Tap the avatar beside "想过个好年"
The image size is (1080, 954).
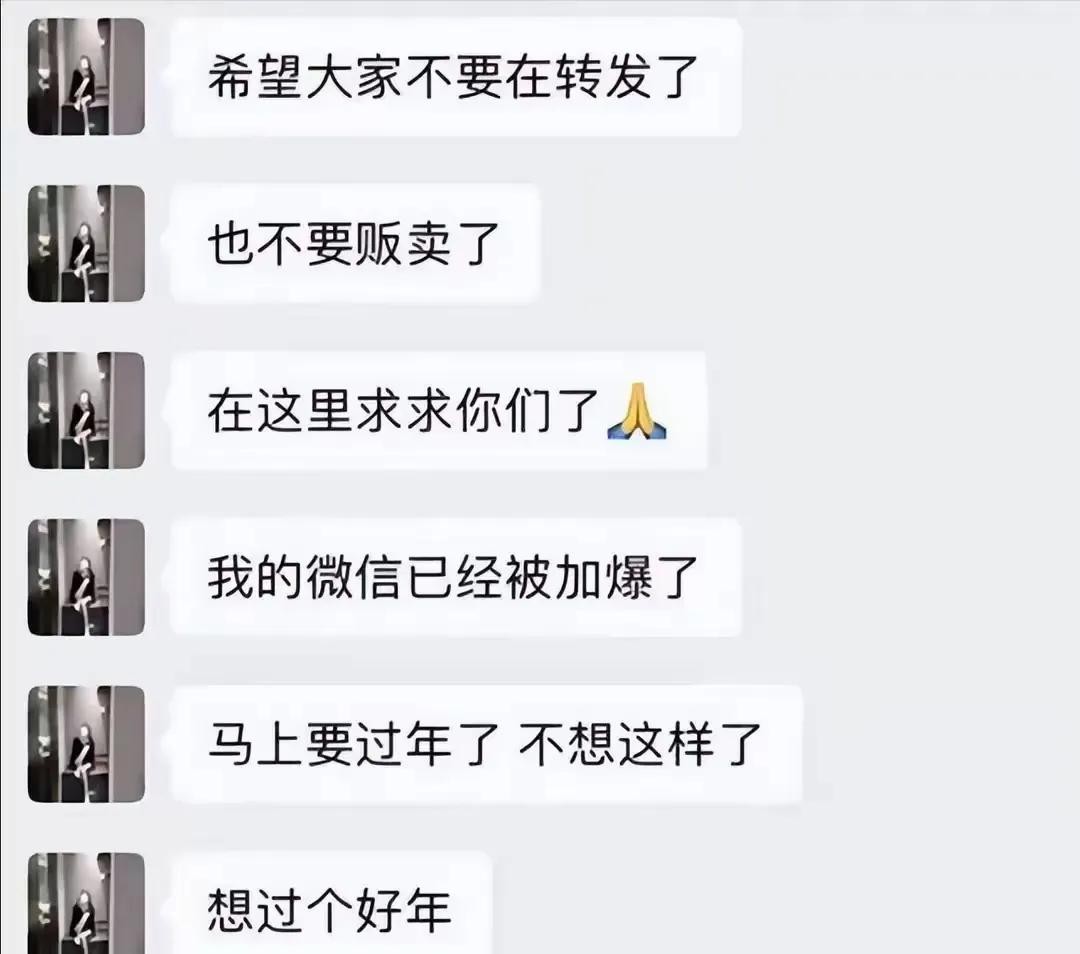point(86,903)
